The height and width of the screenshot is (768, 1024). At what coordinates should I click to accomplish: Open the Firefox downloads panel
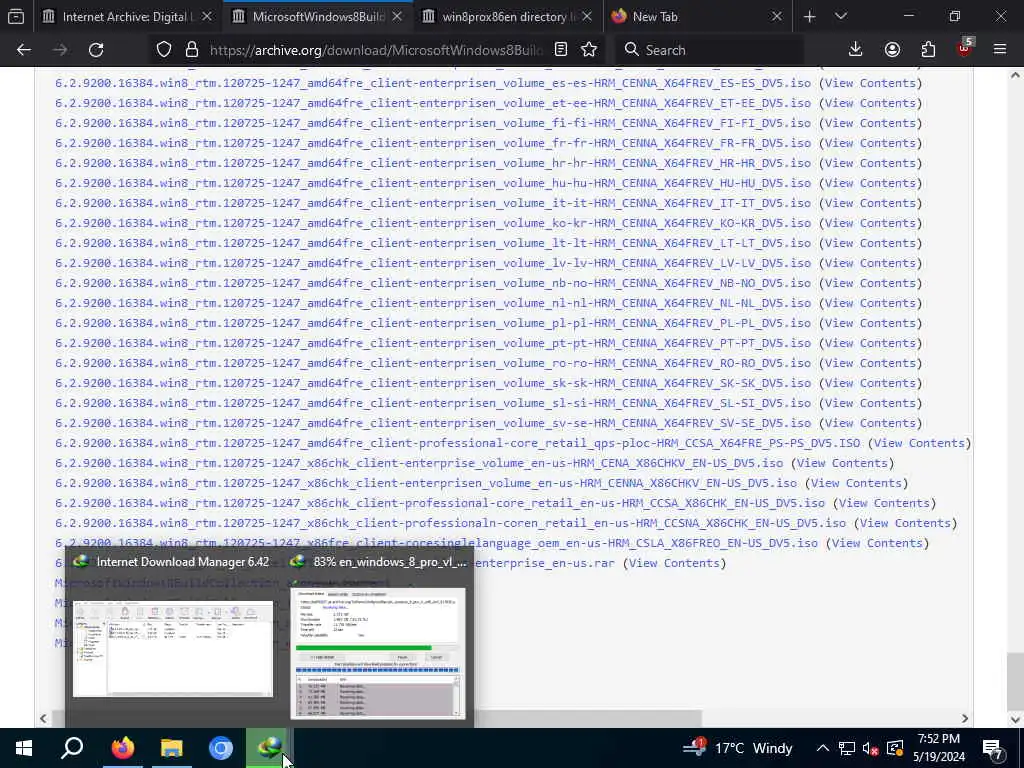pyautogui.click(x=856, y=50)
